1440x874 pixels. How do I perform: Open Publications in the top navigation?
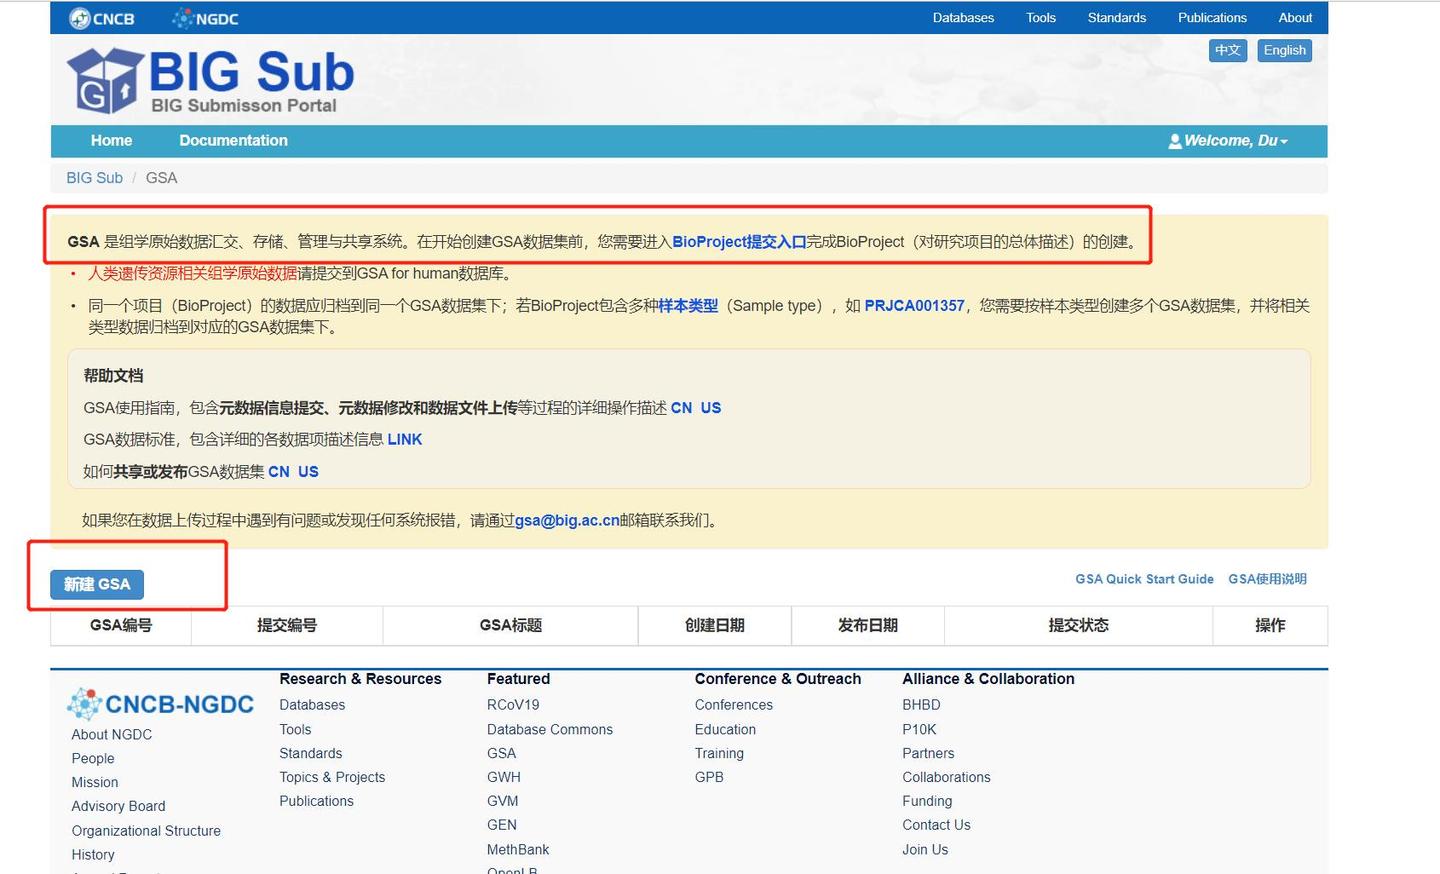(1212, 18)
